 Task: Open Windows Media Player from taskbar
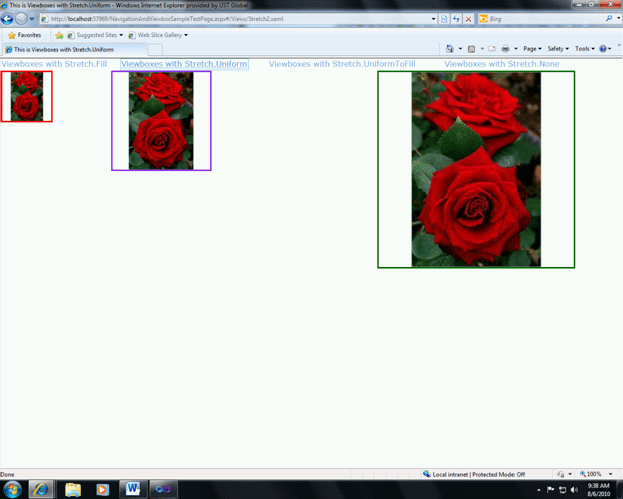[x=102, y=489]
